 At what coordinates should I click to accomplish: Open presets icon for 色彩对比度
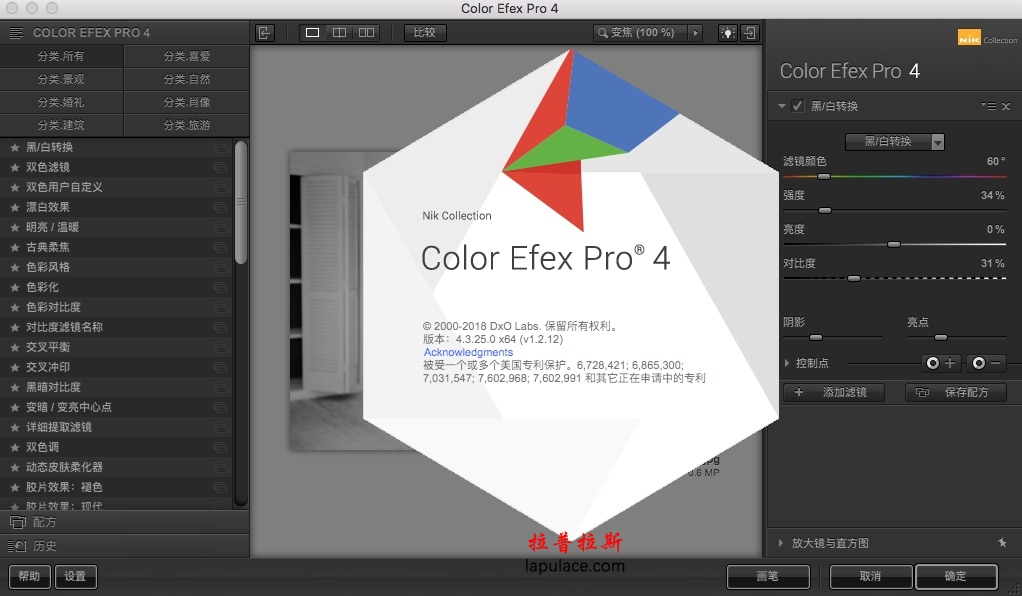tap(220, 307)
